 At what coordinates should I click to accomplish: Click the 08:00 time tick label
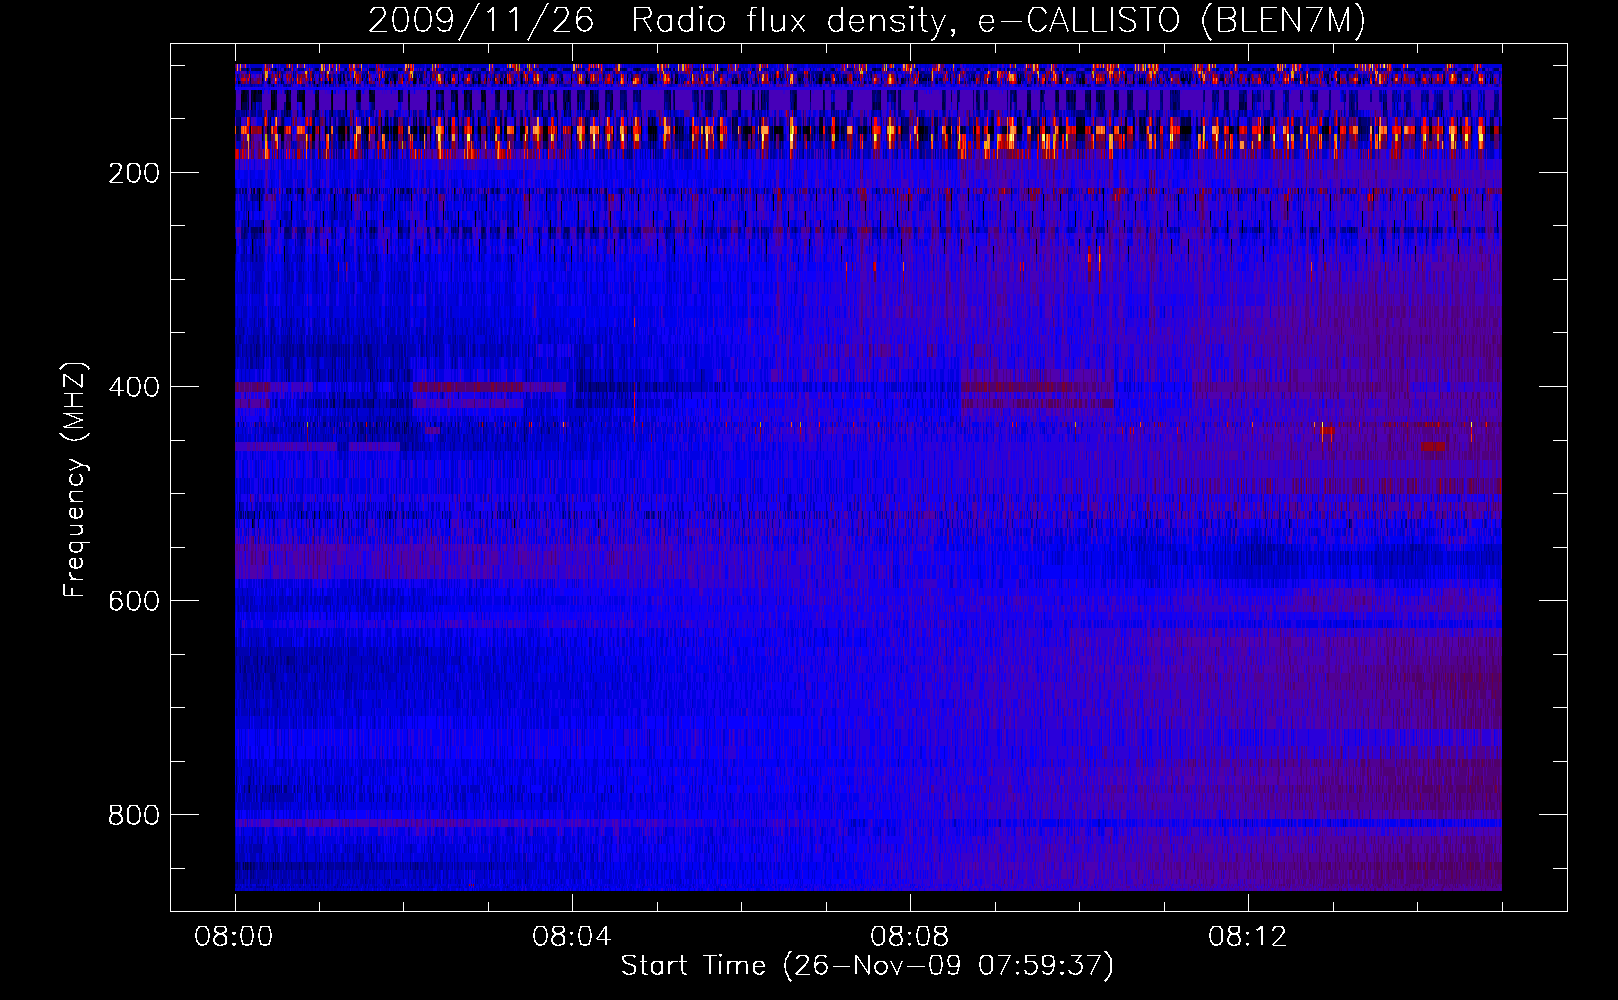234,937
